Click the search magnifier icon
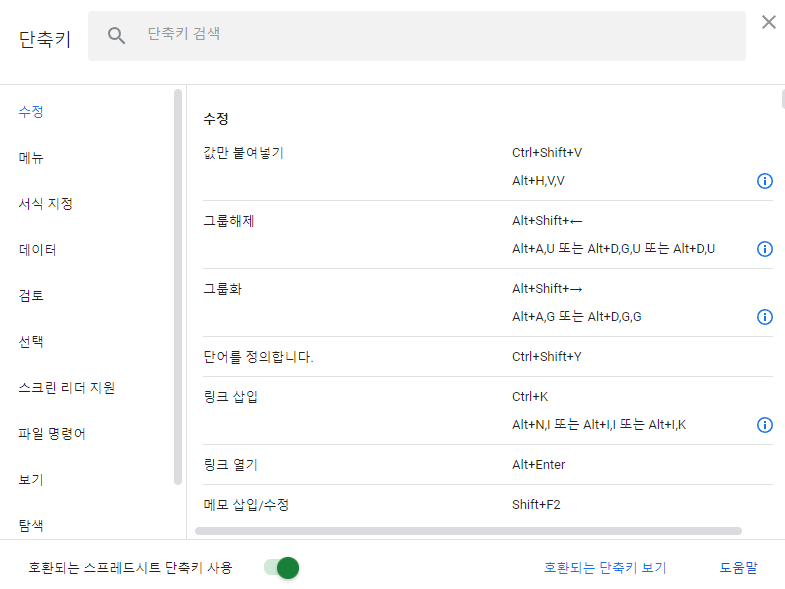 tap(116, 36)
